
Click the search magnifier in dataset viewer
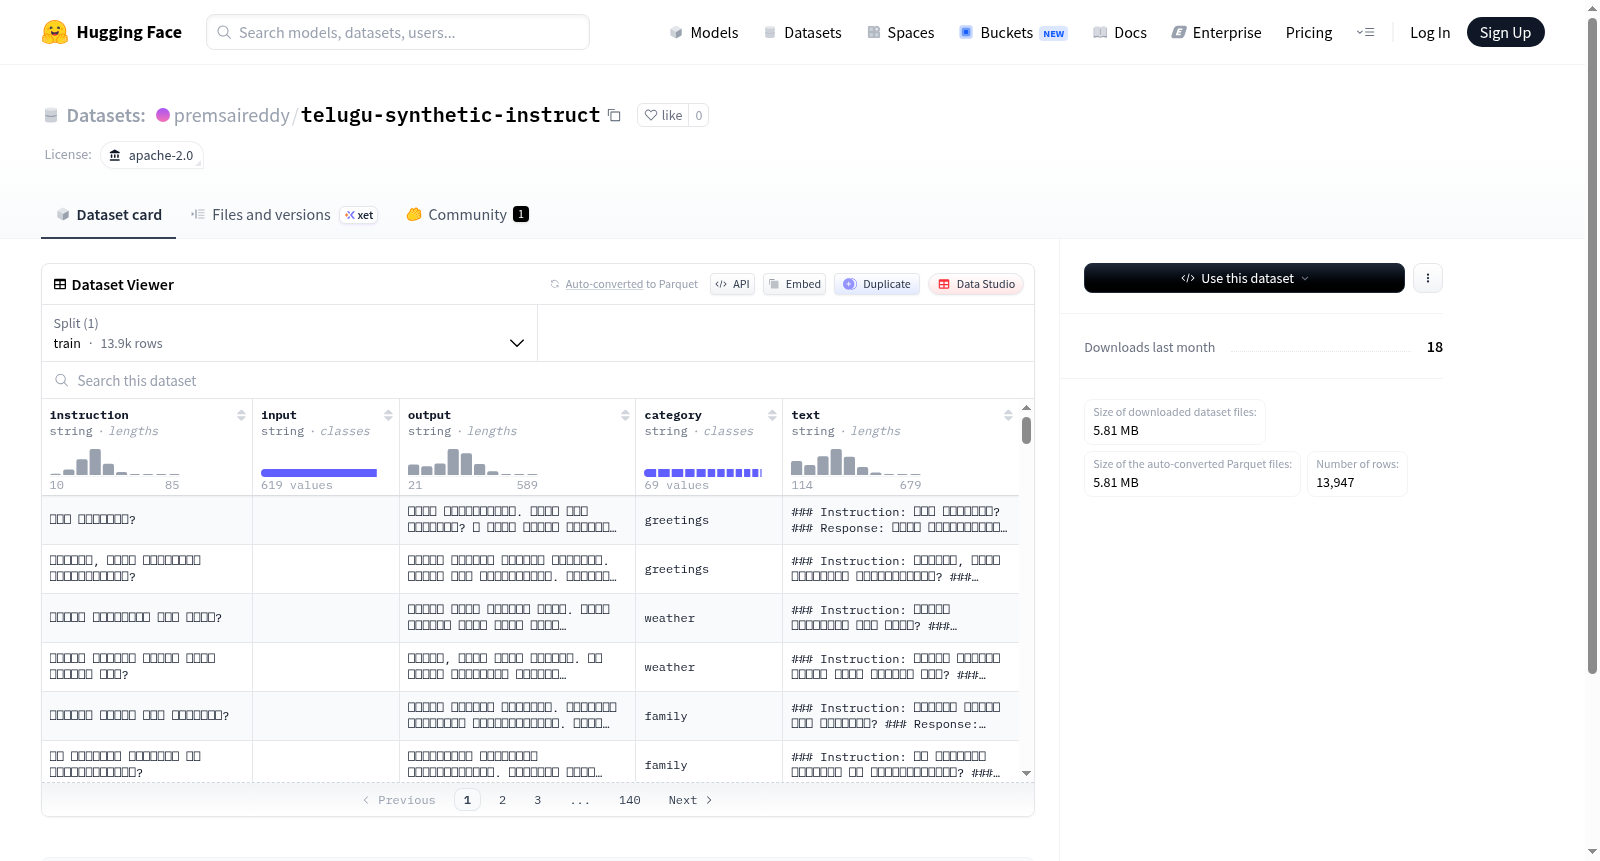62,381
